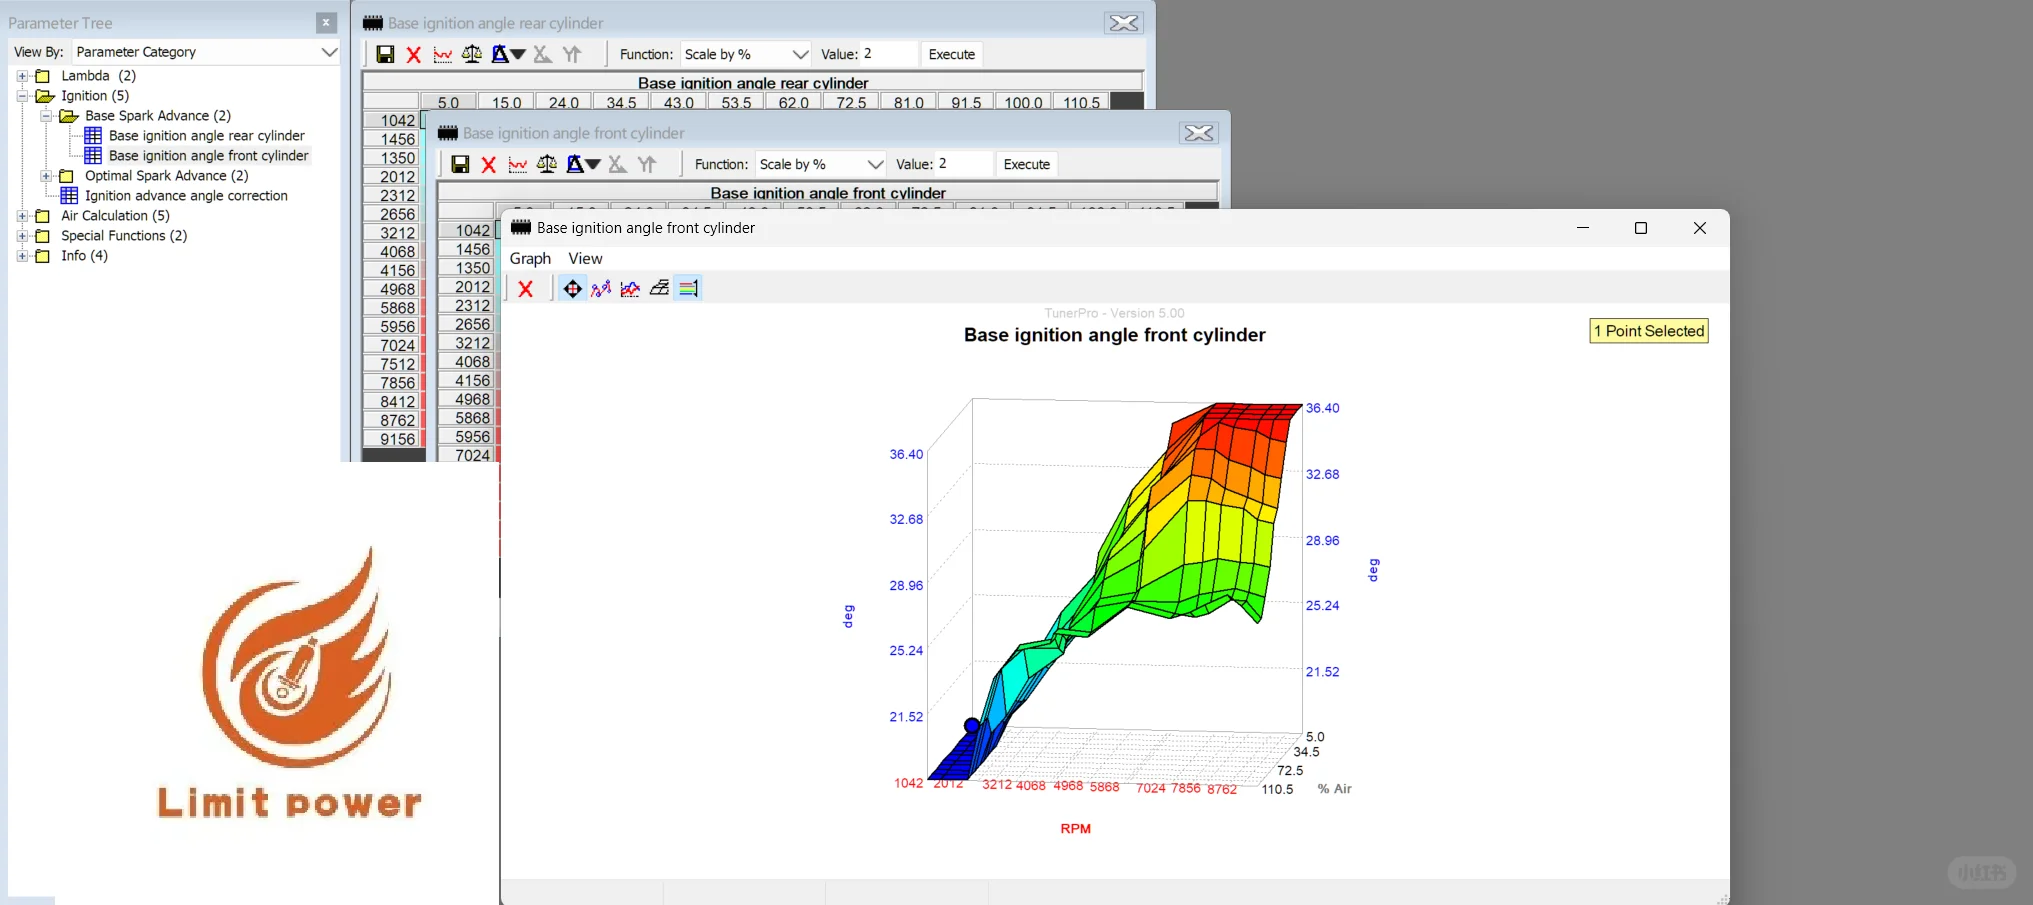Click the compare scales icon in rear cylinder window
Screen dimensions: 2033x905
click(471, 54)
